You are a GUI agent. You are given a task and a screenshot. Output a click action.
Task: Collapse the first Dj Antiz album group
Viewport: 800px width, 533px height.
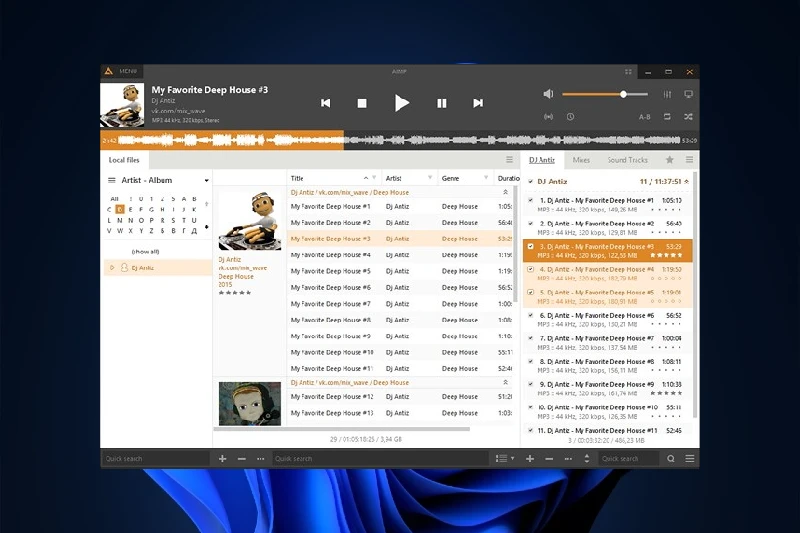click(x=505, y=192)
